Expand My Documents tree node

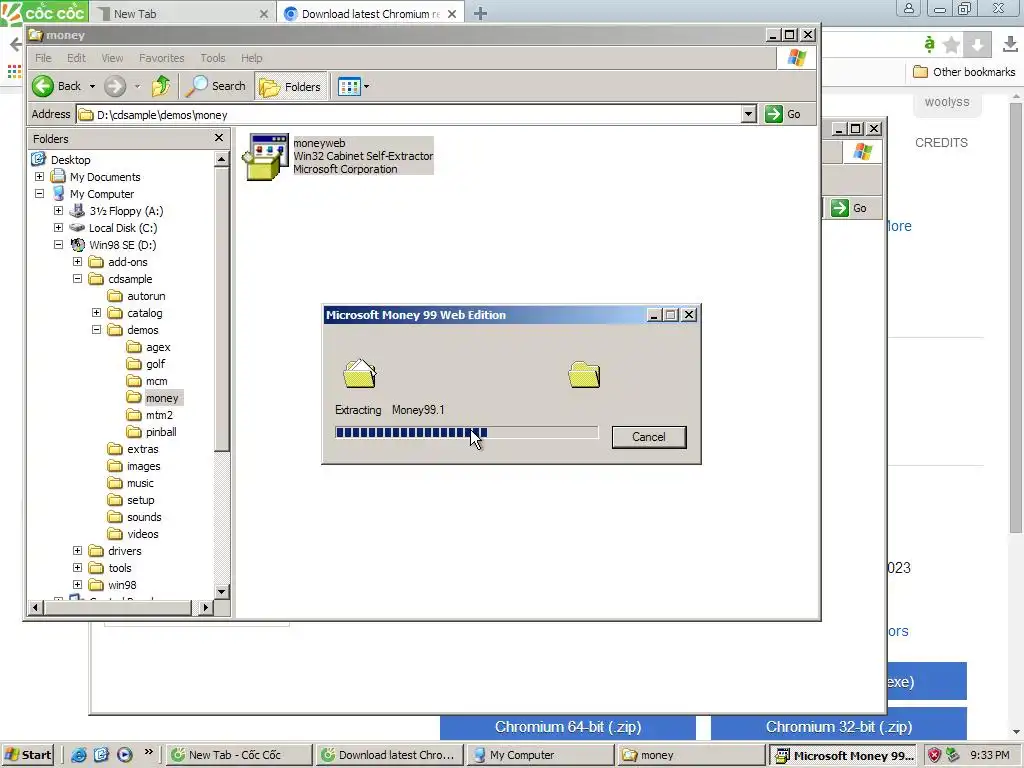pos(39,177)
